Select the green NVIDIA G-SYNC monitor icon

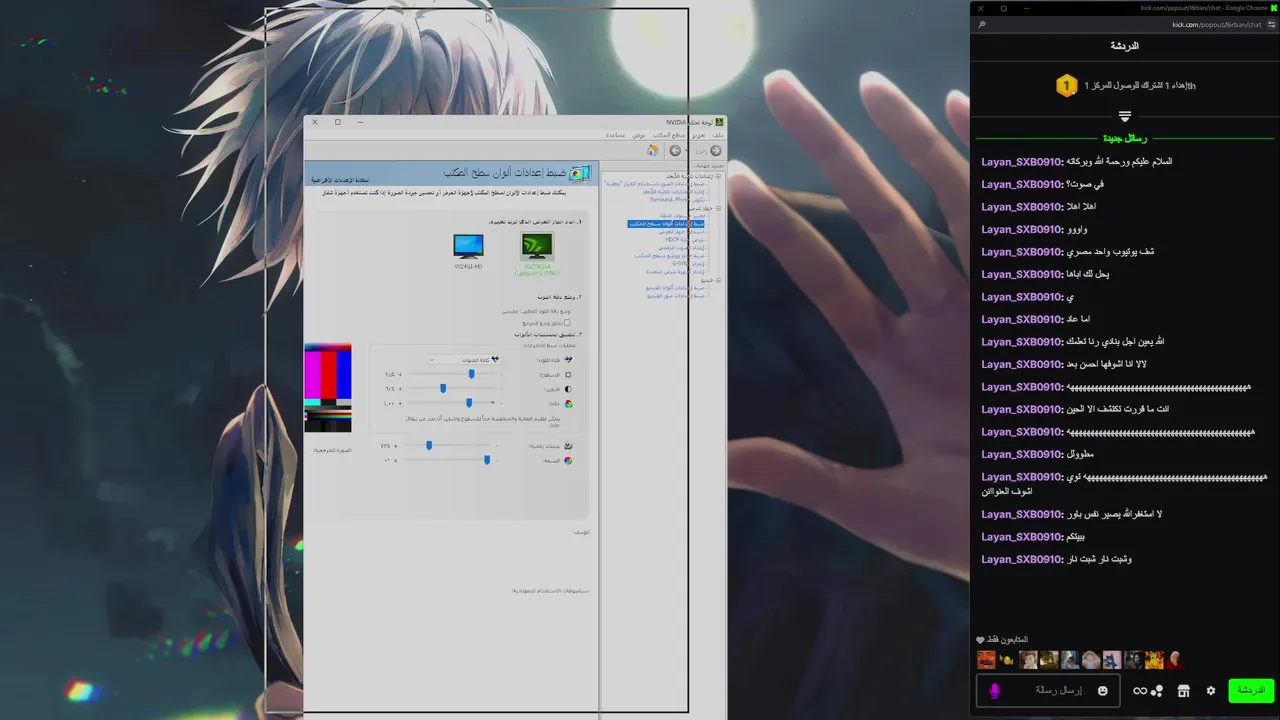[537, 246]
